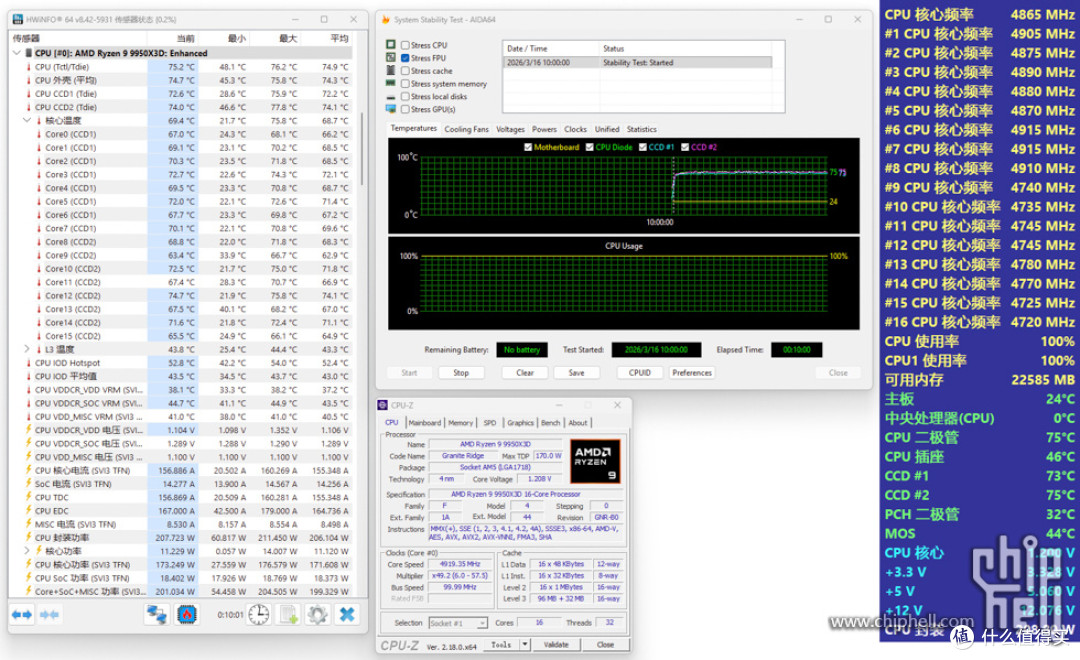1080x660 pixels.
Task: Click the blue X close sensors icon
Action: click(x=347, y=615)
